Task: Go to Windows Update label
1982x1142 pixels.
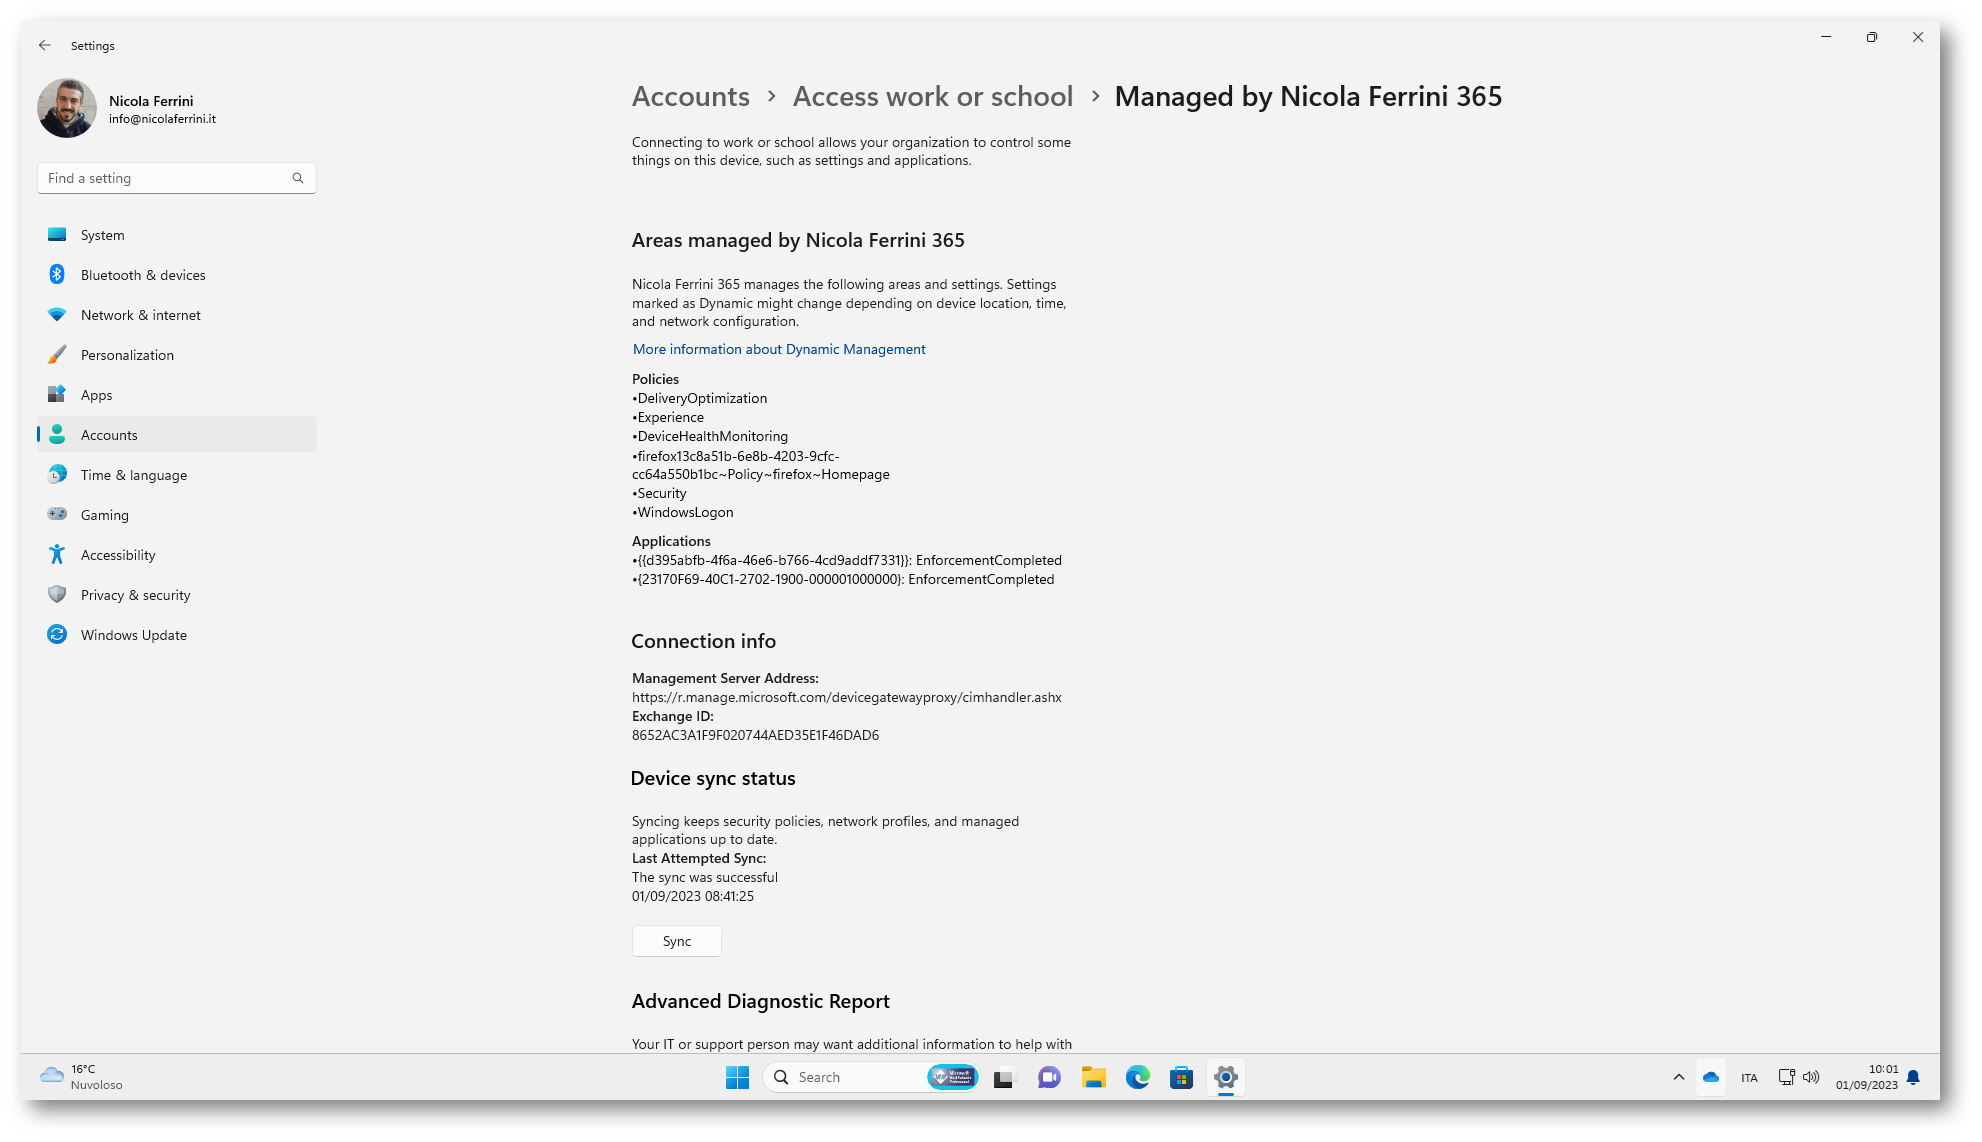Action: (133, 635)
